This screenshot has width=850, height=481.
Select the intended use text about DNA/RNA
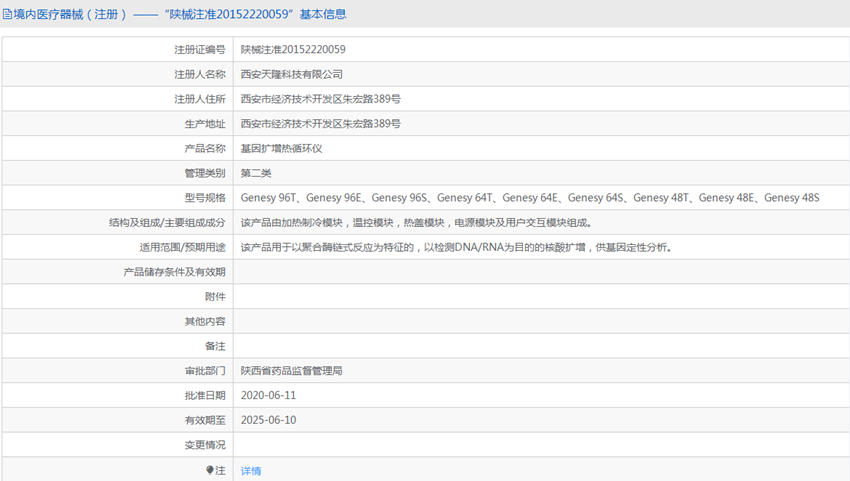[x=456, y=247]
